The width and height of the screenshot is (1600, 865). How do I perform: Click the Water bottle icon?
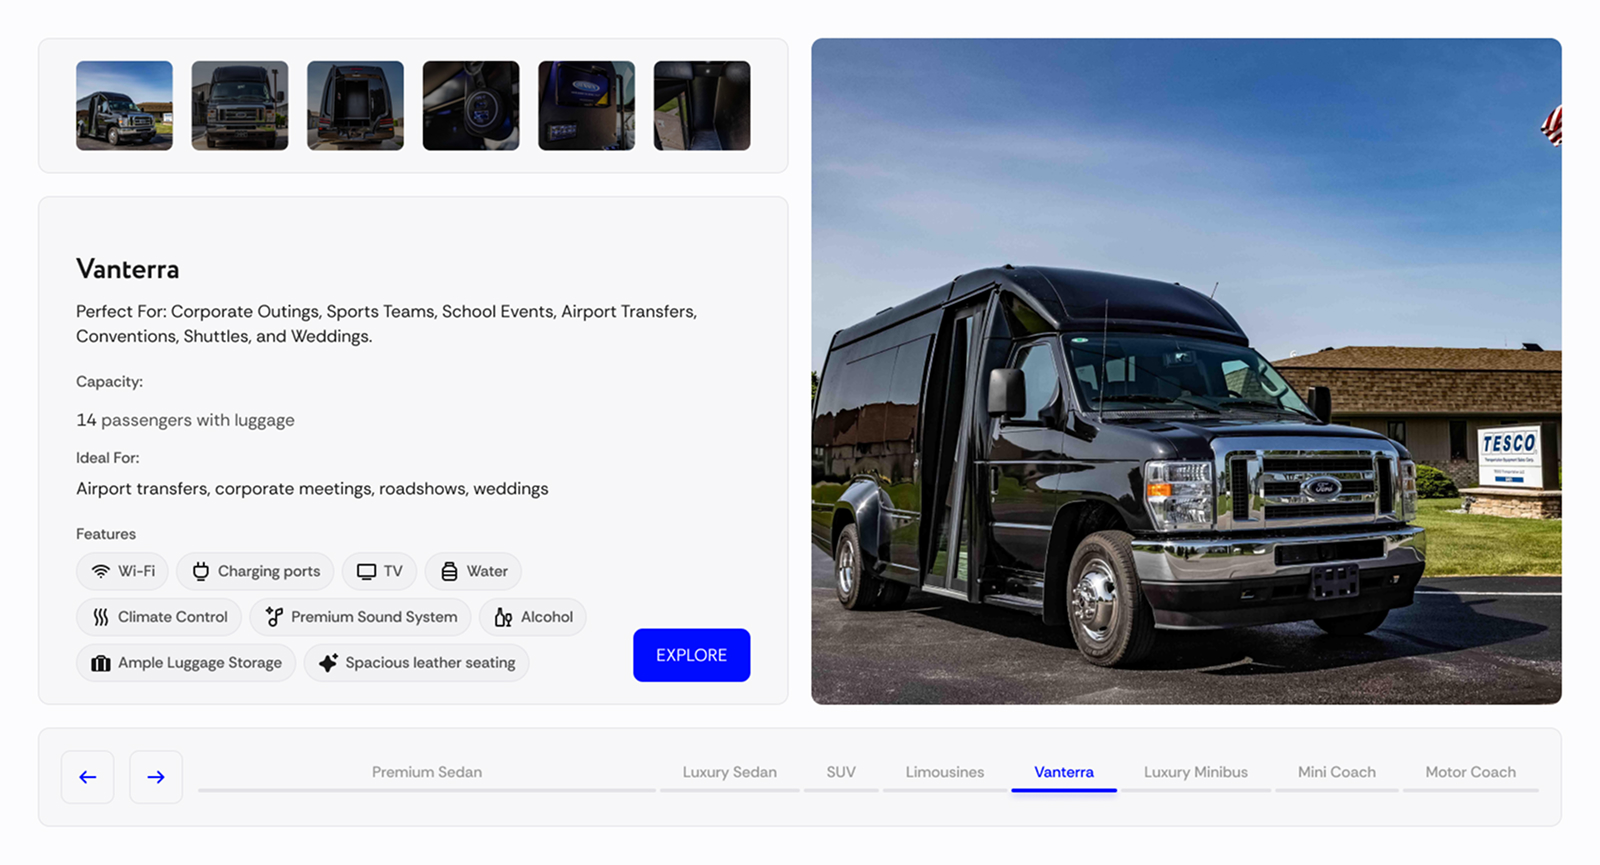[x=449, y=572]
